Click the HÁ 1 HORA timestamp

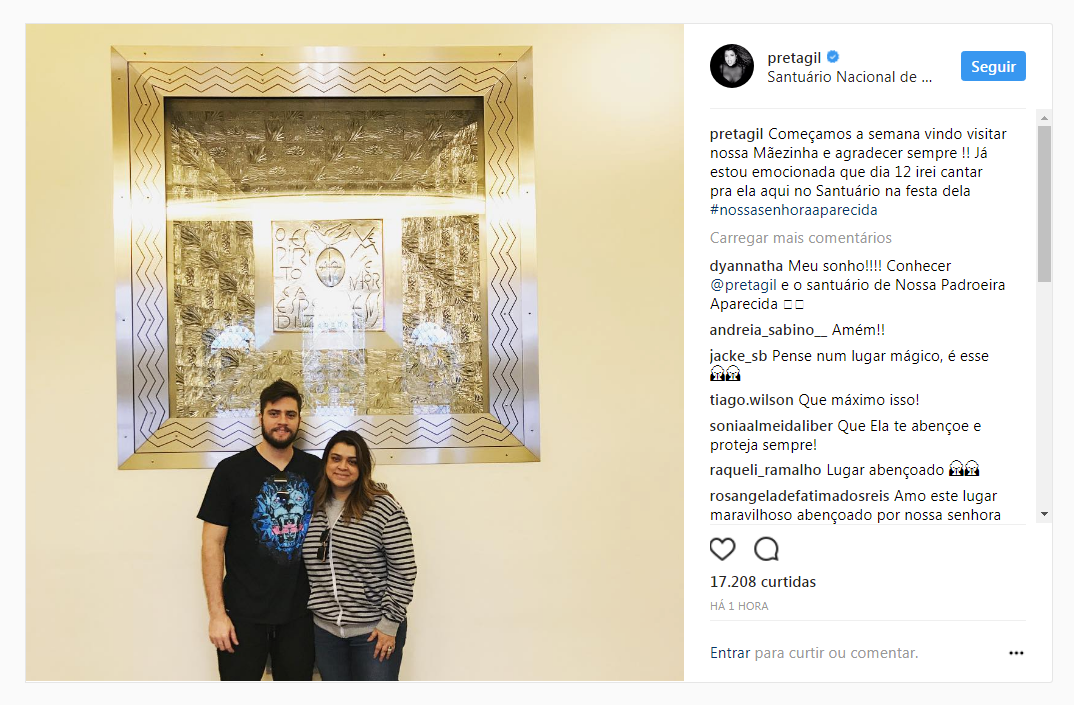pyautogui.click(x=739, y=606)
